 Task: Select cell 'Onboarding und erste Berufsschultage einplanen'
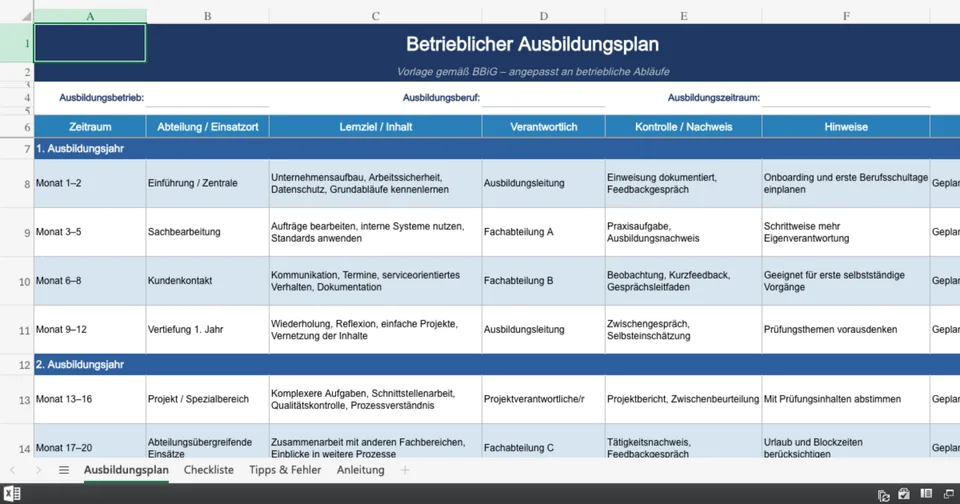pyautogui.click(x=846, y=183)
